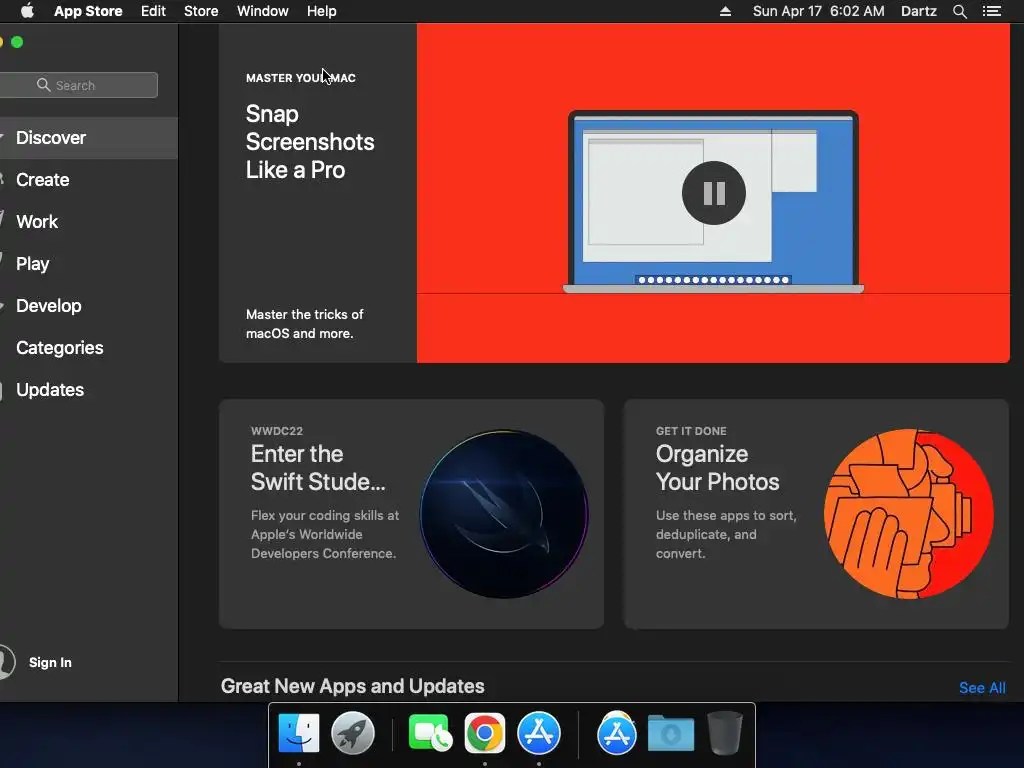Click Sign In at sidebar bottom
Viewport: 1024px width, 768px height.
(50, 662)
